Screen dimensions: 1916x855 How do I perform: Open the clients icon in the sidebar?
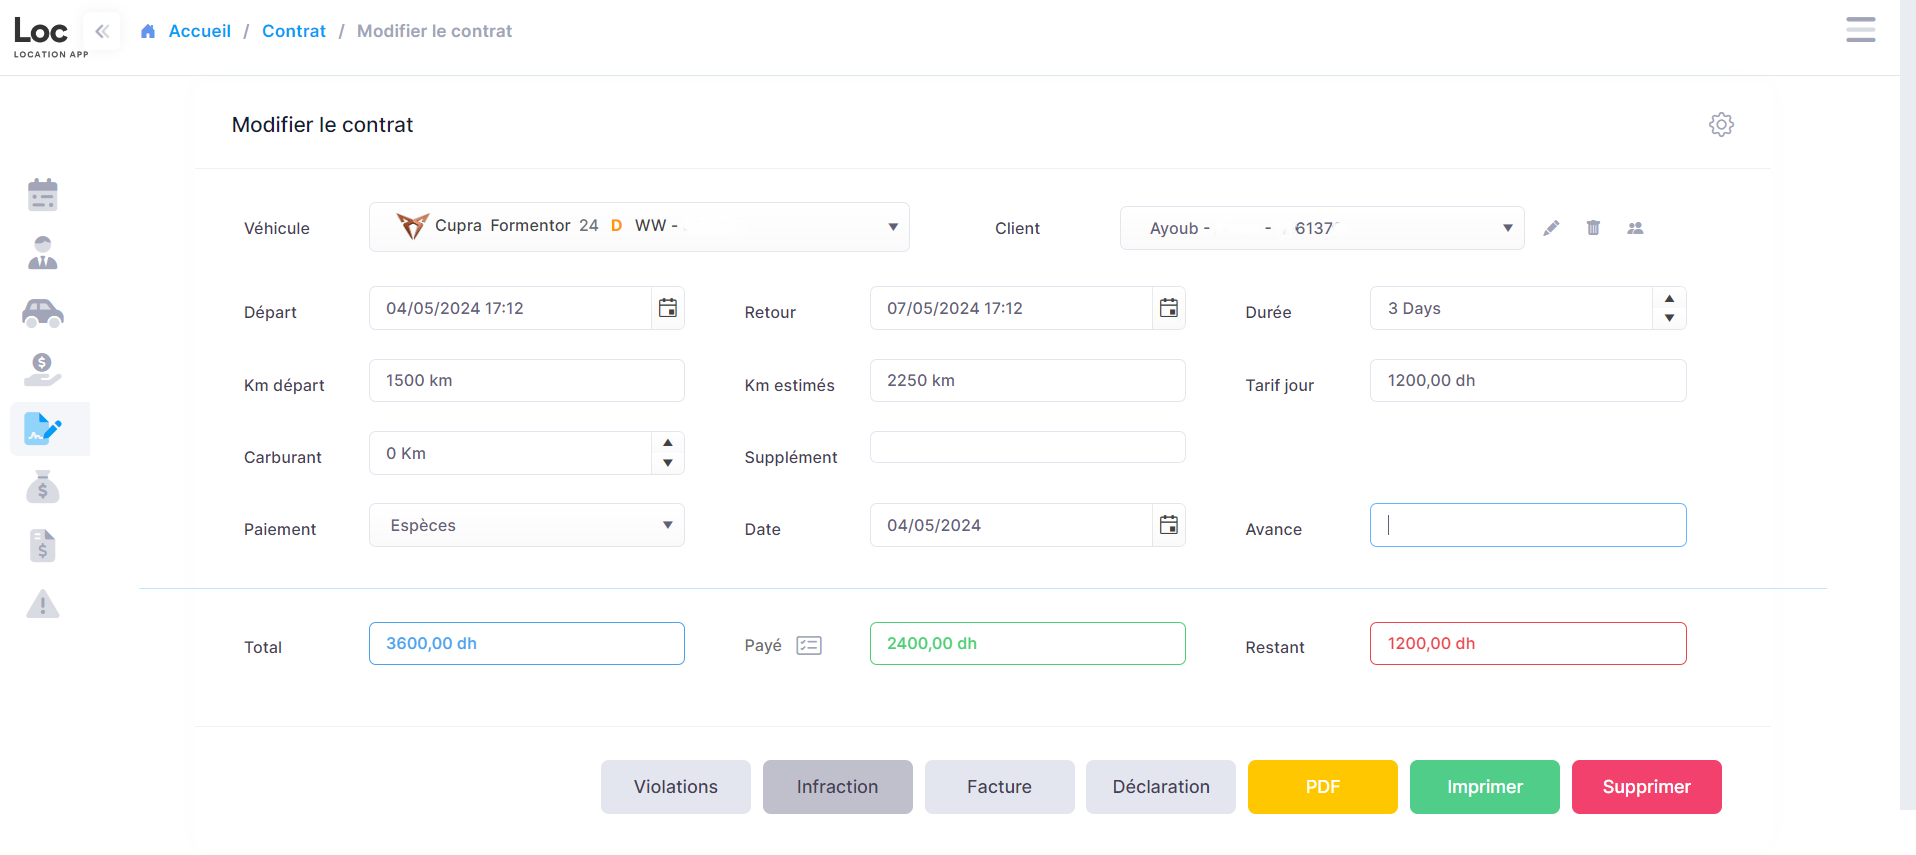(43, 253)
